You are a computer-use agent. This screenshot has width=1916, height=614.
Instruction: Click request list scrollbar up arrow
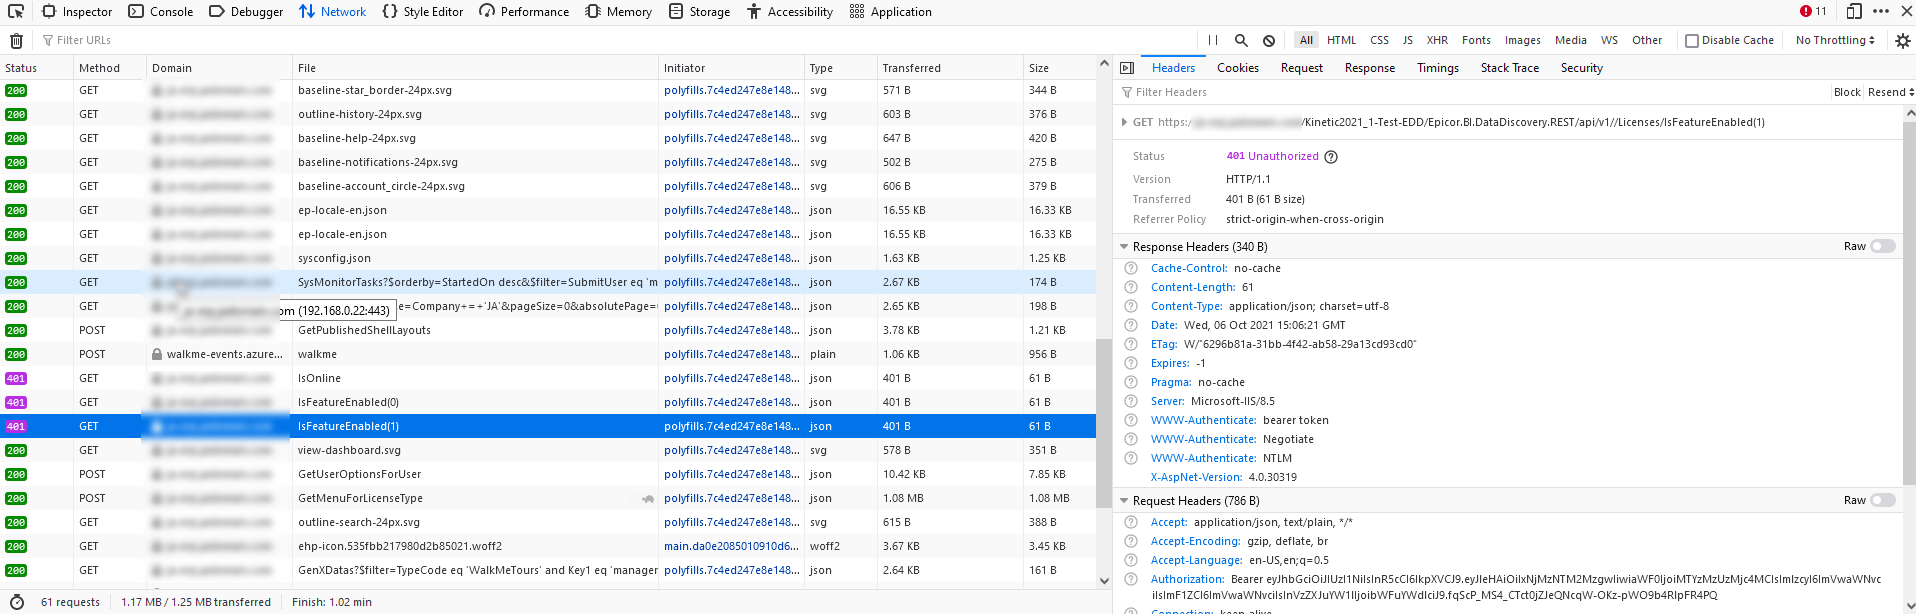[1104, 63]
